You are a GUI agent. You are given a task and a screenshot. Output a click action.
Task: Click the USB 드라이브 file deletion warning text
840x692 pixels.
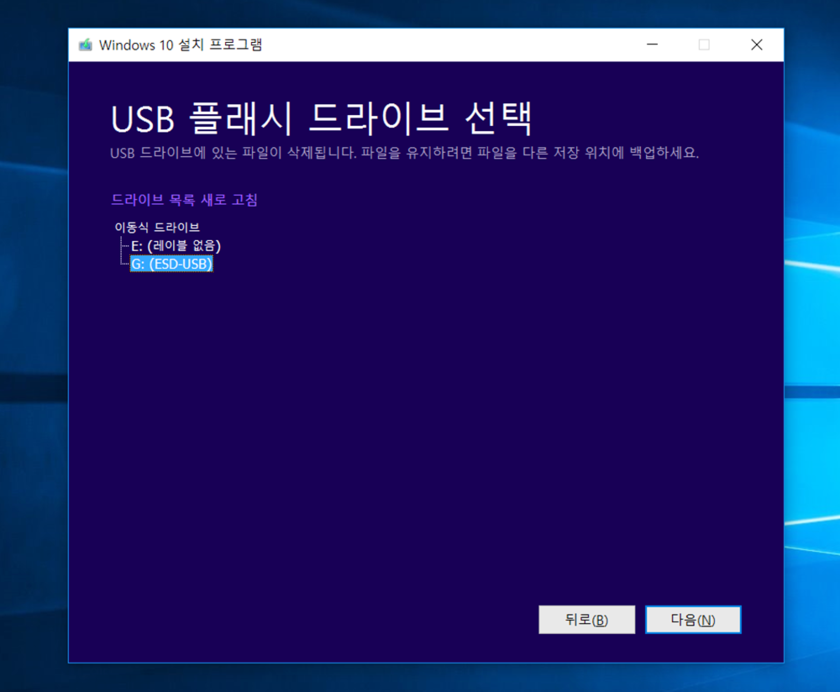point(404,153)
